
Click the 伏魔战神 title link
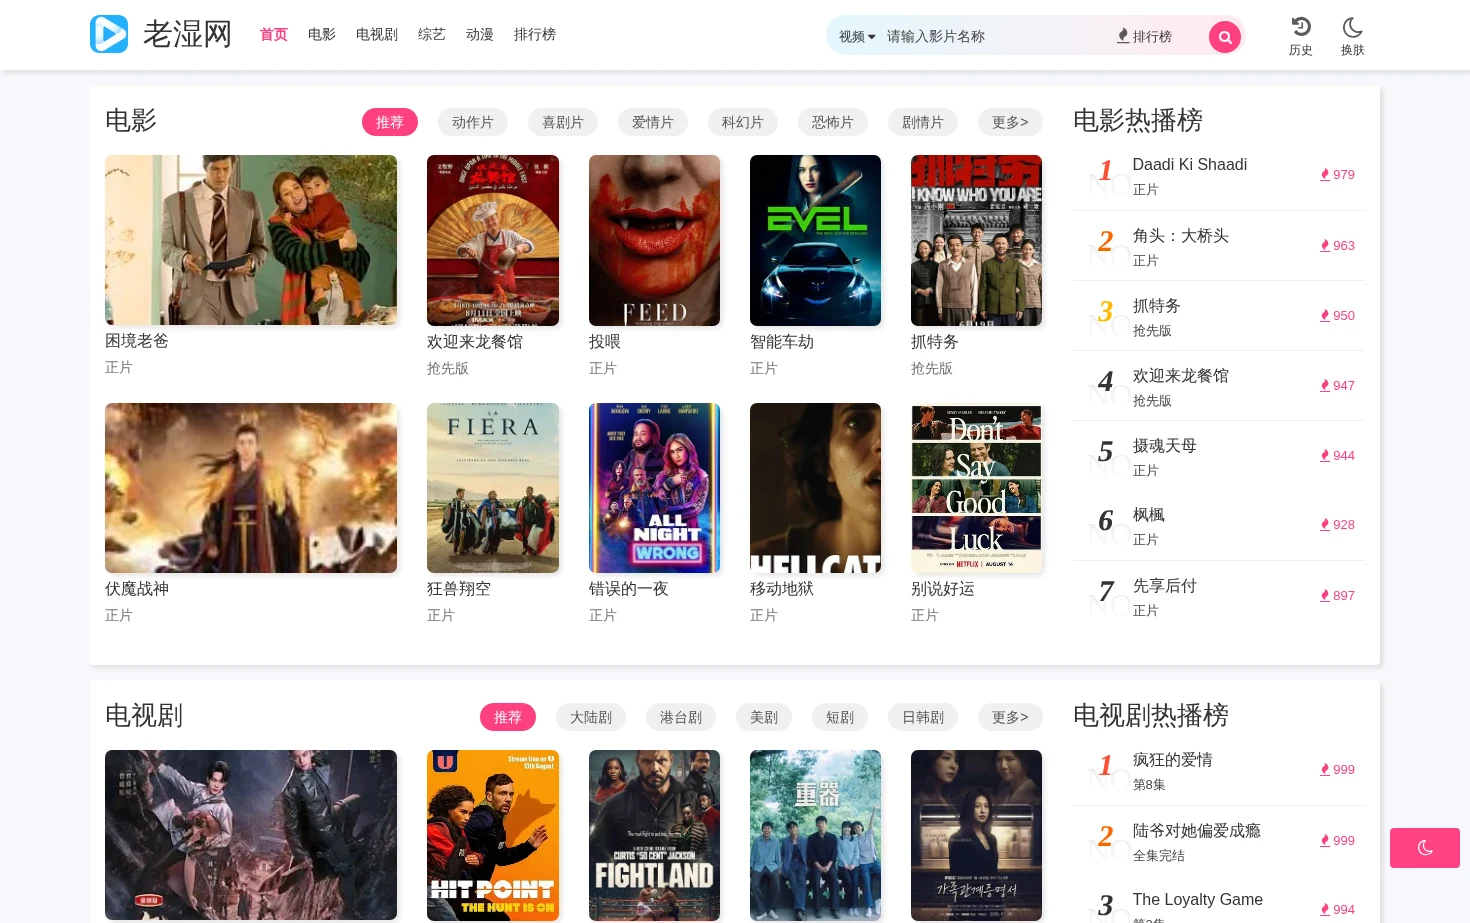coord(137,589)
